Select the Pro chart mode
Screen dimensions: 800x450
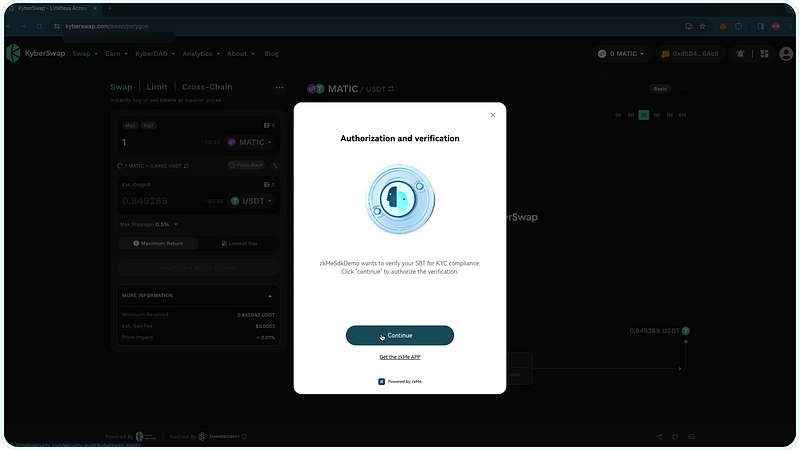tap(680, 89)
